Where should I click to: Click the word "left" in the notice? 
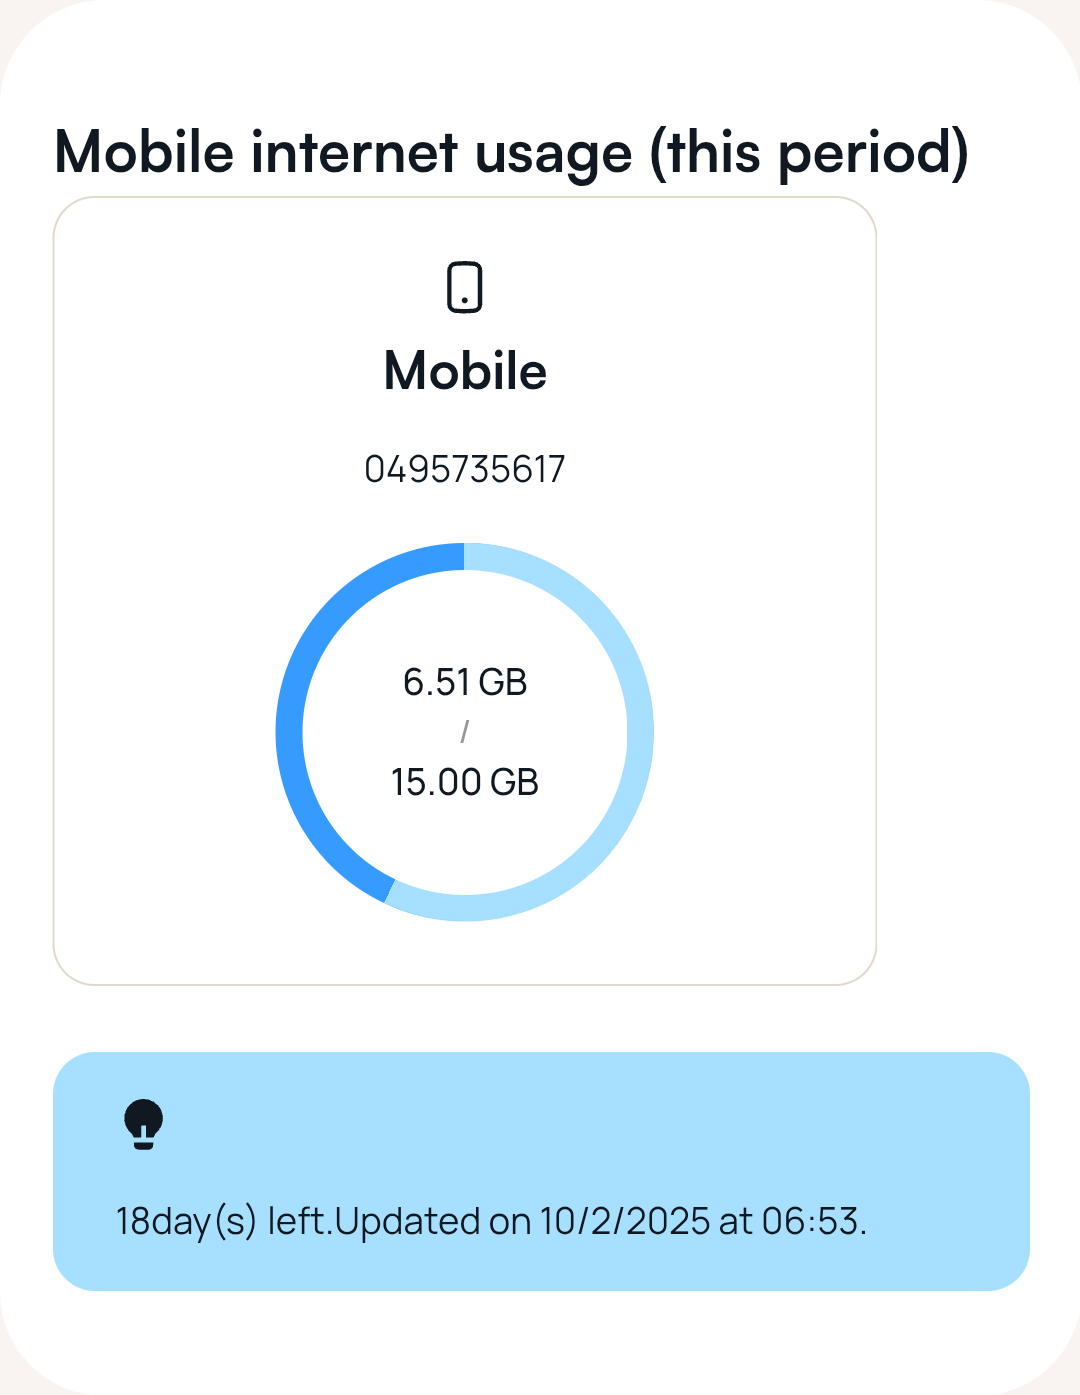click(297, 1221)
